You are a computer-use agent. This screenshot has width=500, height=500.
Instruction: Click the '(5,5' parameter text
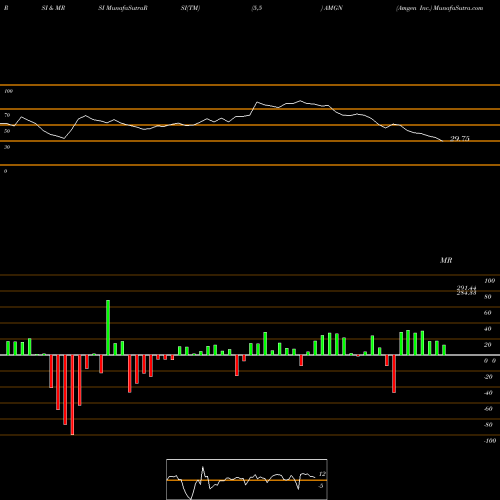[x=257, y=8]
